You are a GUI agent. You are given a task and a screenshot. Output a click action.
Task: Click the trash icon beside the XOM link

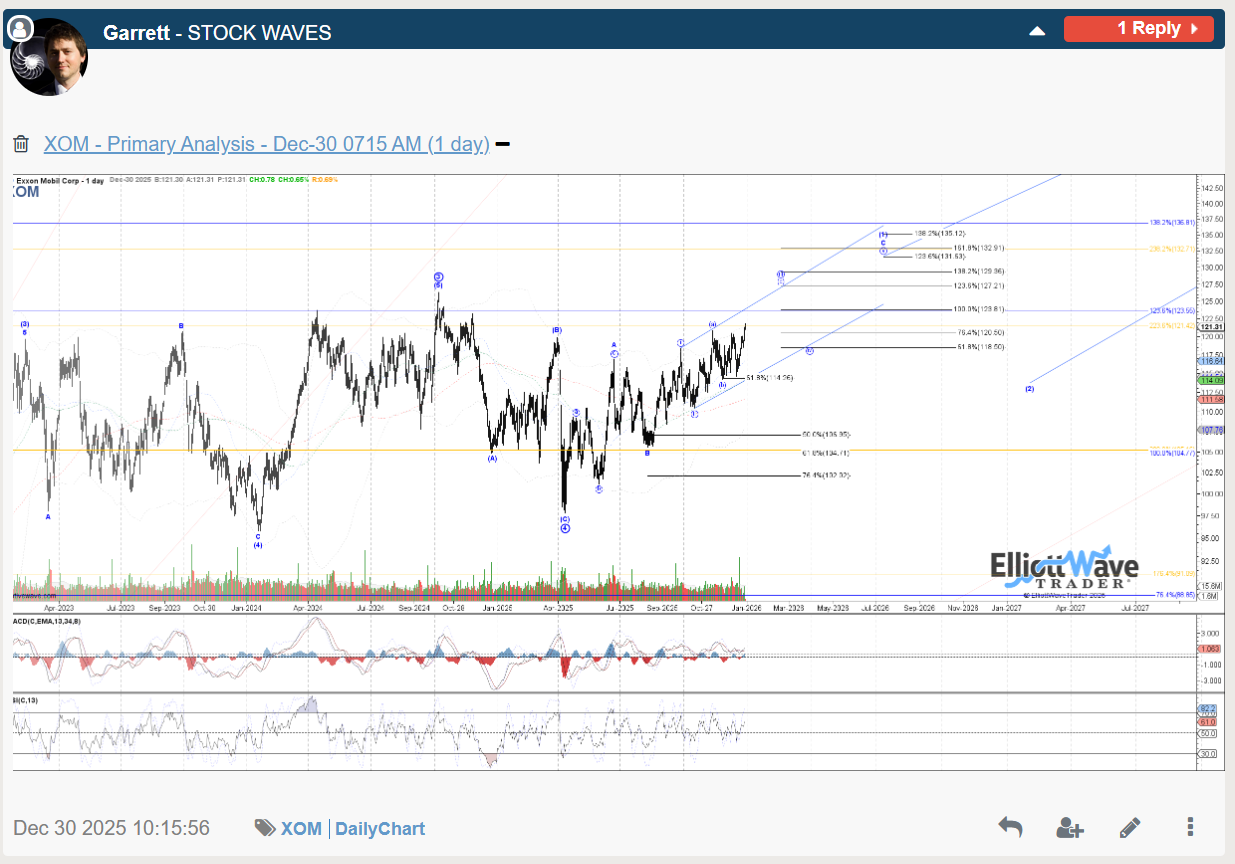[21, 144]
